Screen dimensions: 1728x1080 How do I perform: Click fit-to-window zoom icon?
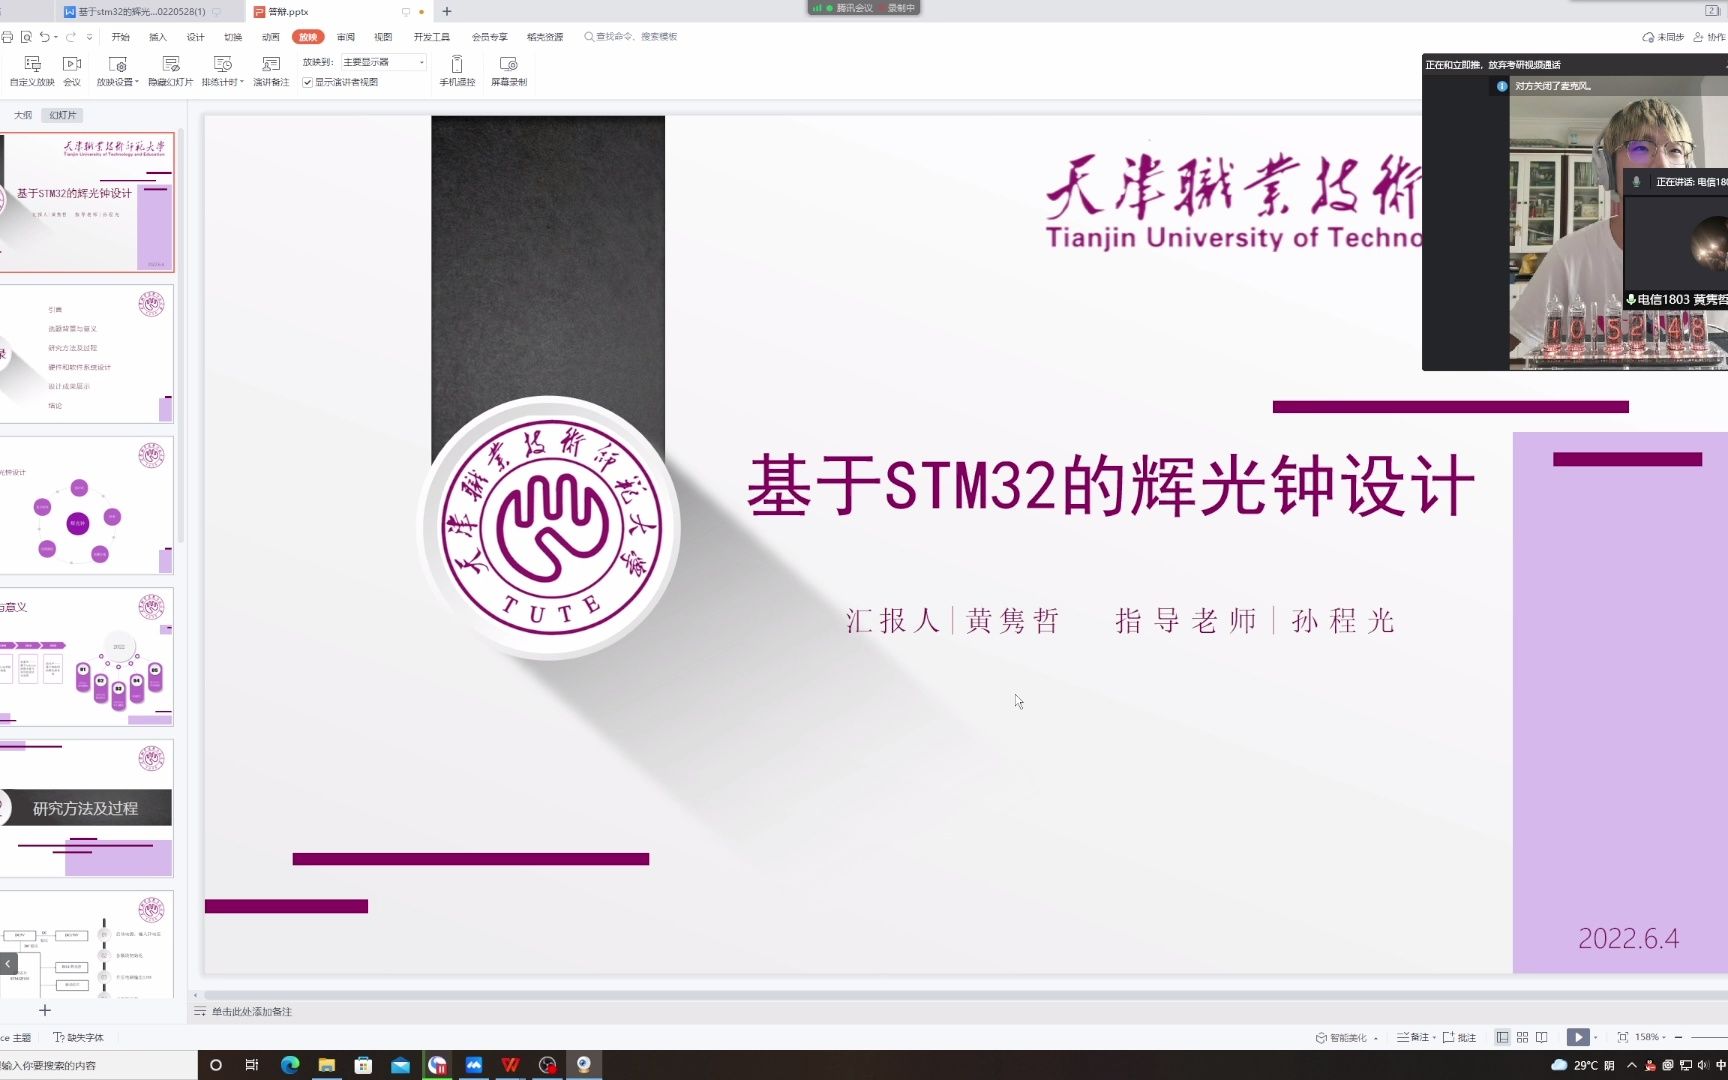tap(1622, 1037)
